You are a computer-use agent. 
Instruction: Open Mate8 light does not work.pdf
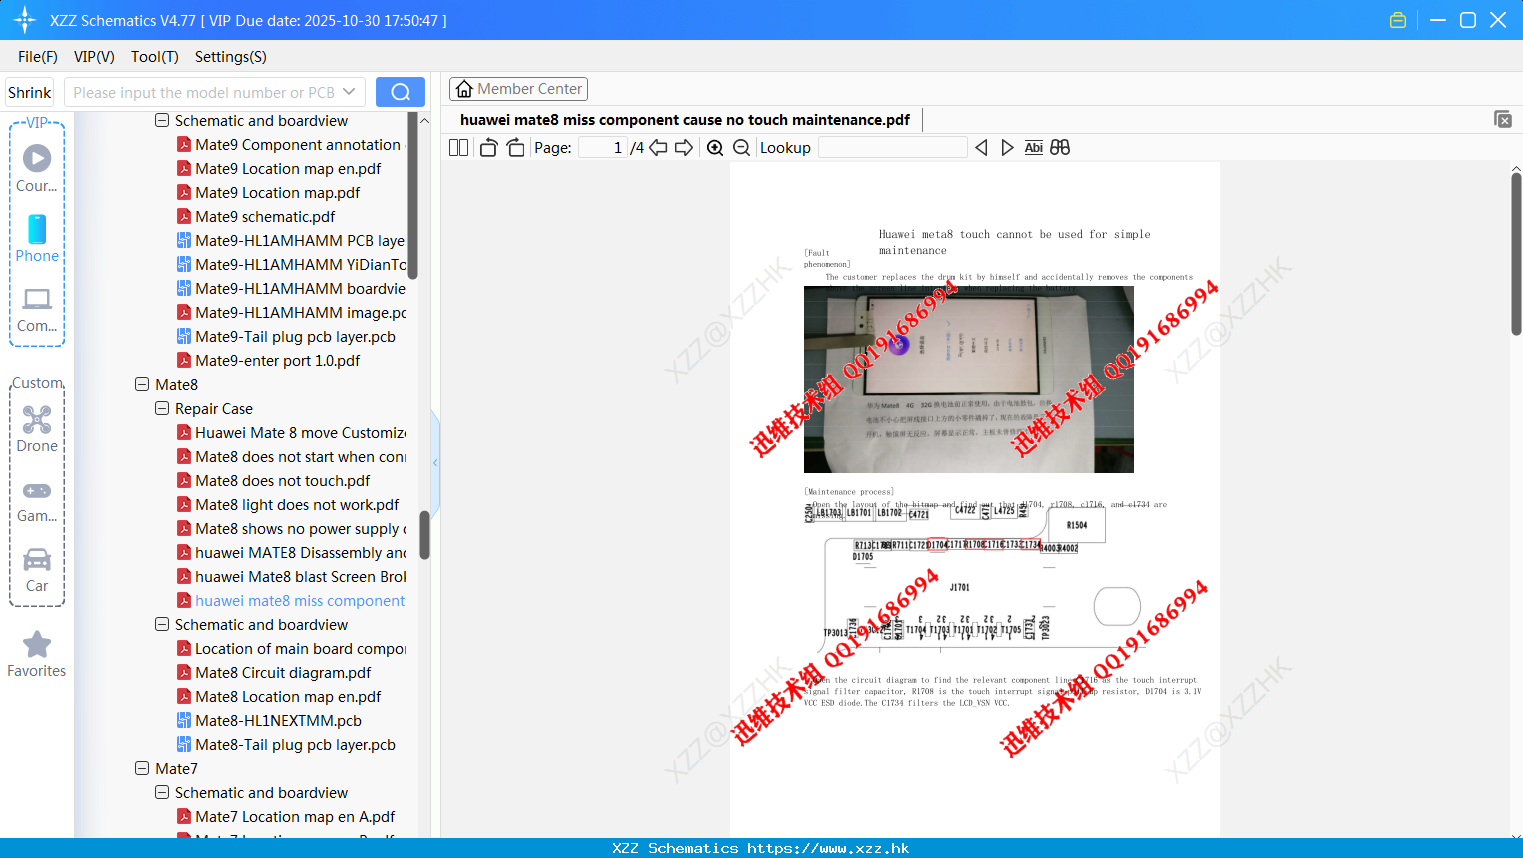(297, 504)
